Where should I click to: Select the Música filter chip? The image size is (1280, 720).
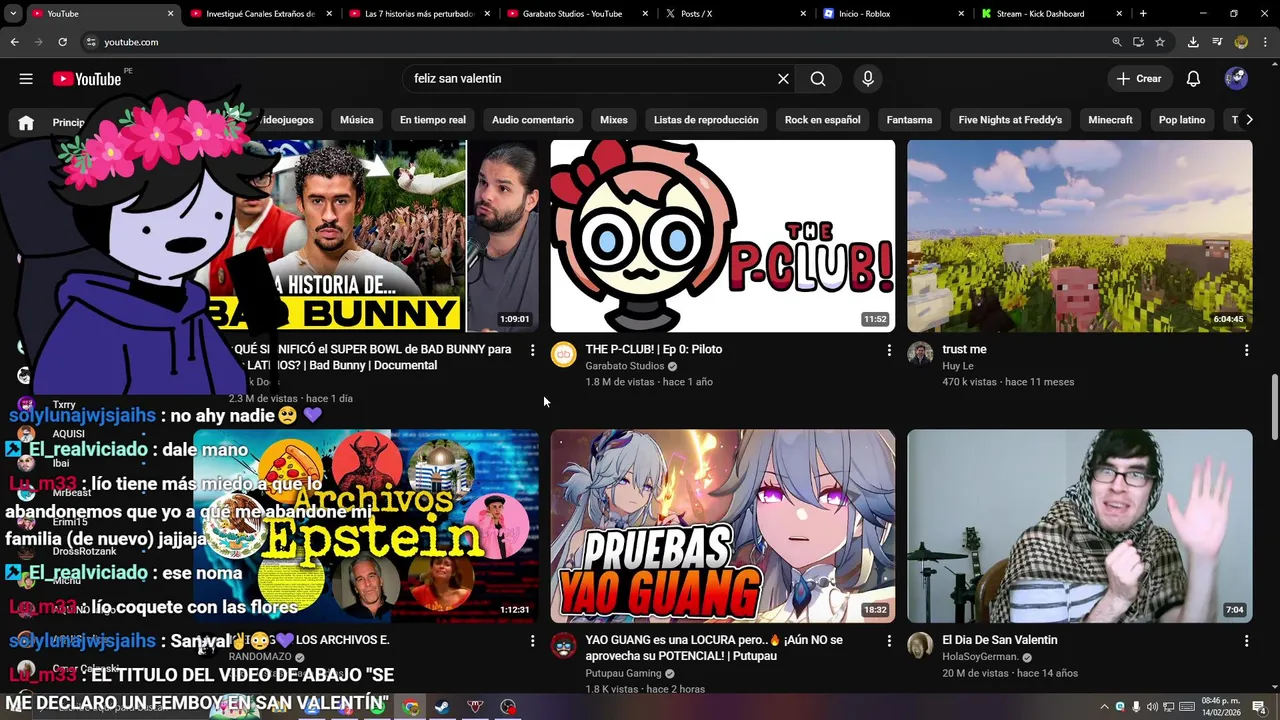(x=356, y=120)
